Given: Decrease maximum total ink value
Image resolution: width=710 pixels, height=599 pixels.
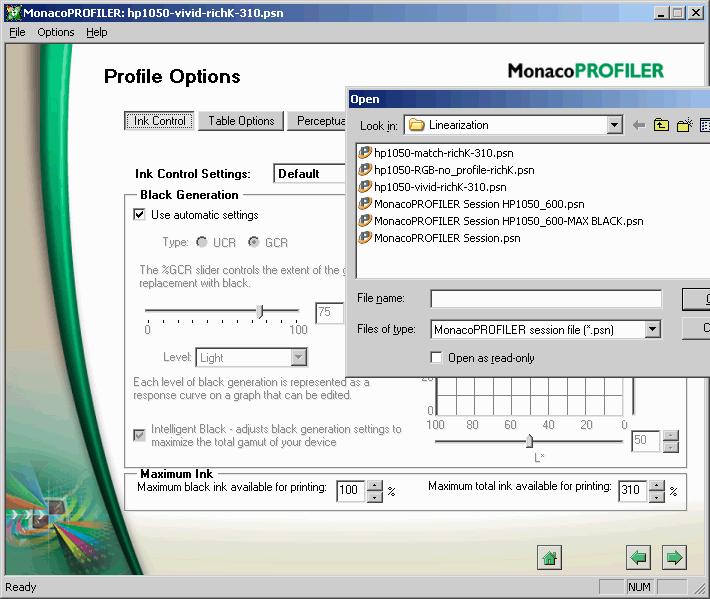Looking at the screenshot, I should (x=657, y=497).
